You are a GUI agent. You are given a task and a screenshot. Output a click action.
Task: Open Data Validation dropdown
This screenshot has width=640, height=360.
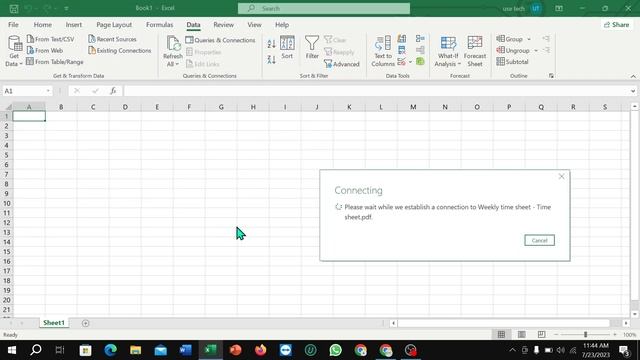(x=410, y=62)
